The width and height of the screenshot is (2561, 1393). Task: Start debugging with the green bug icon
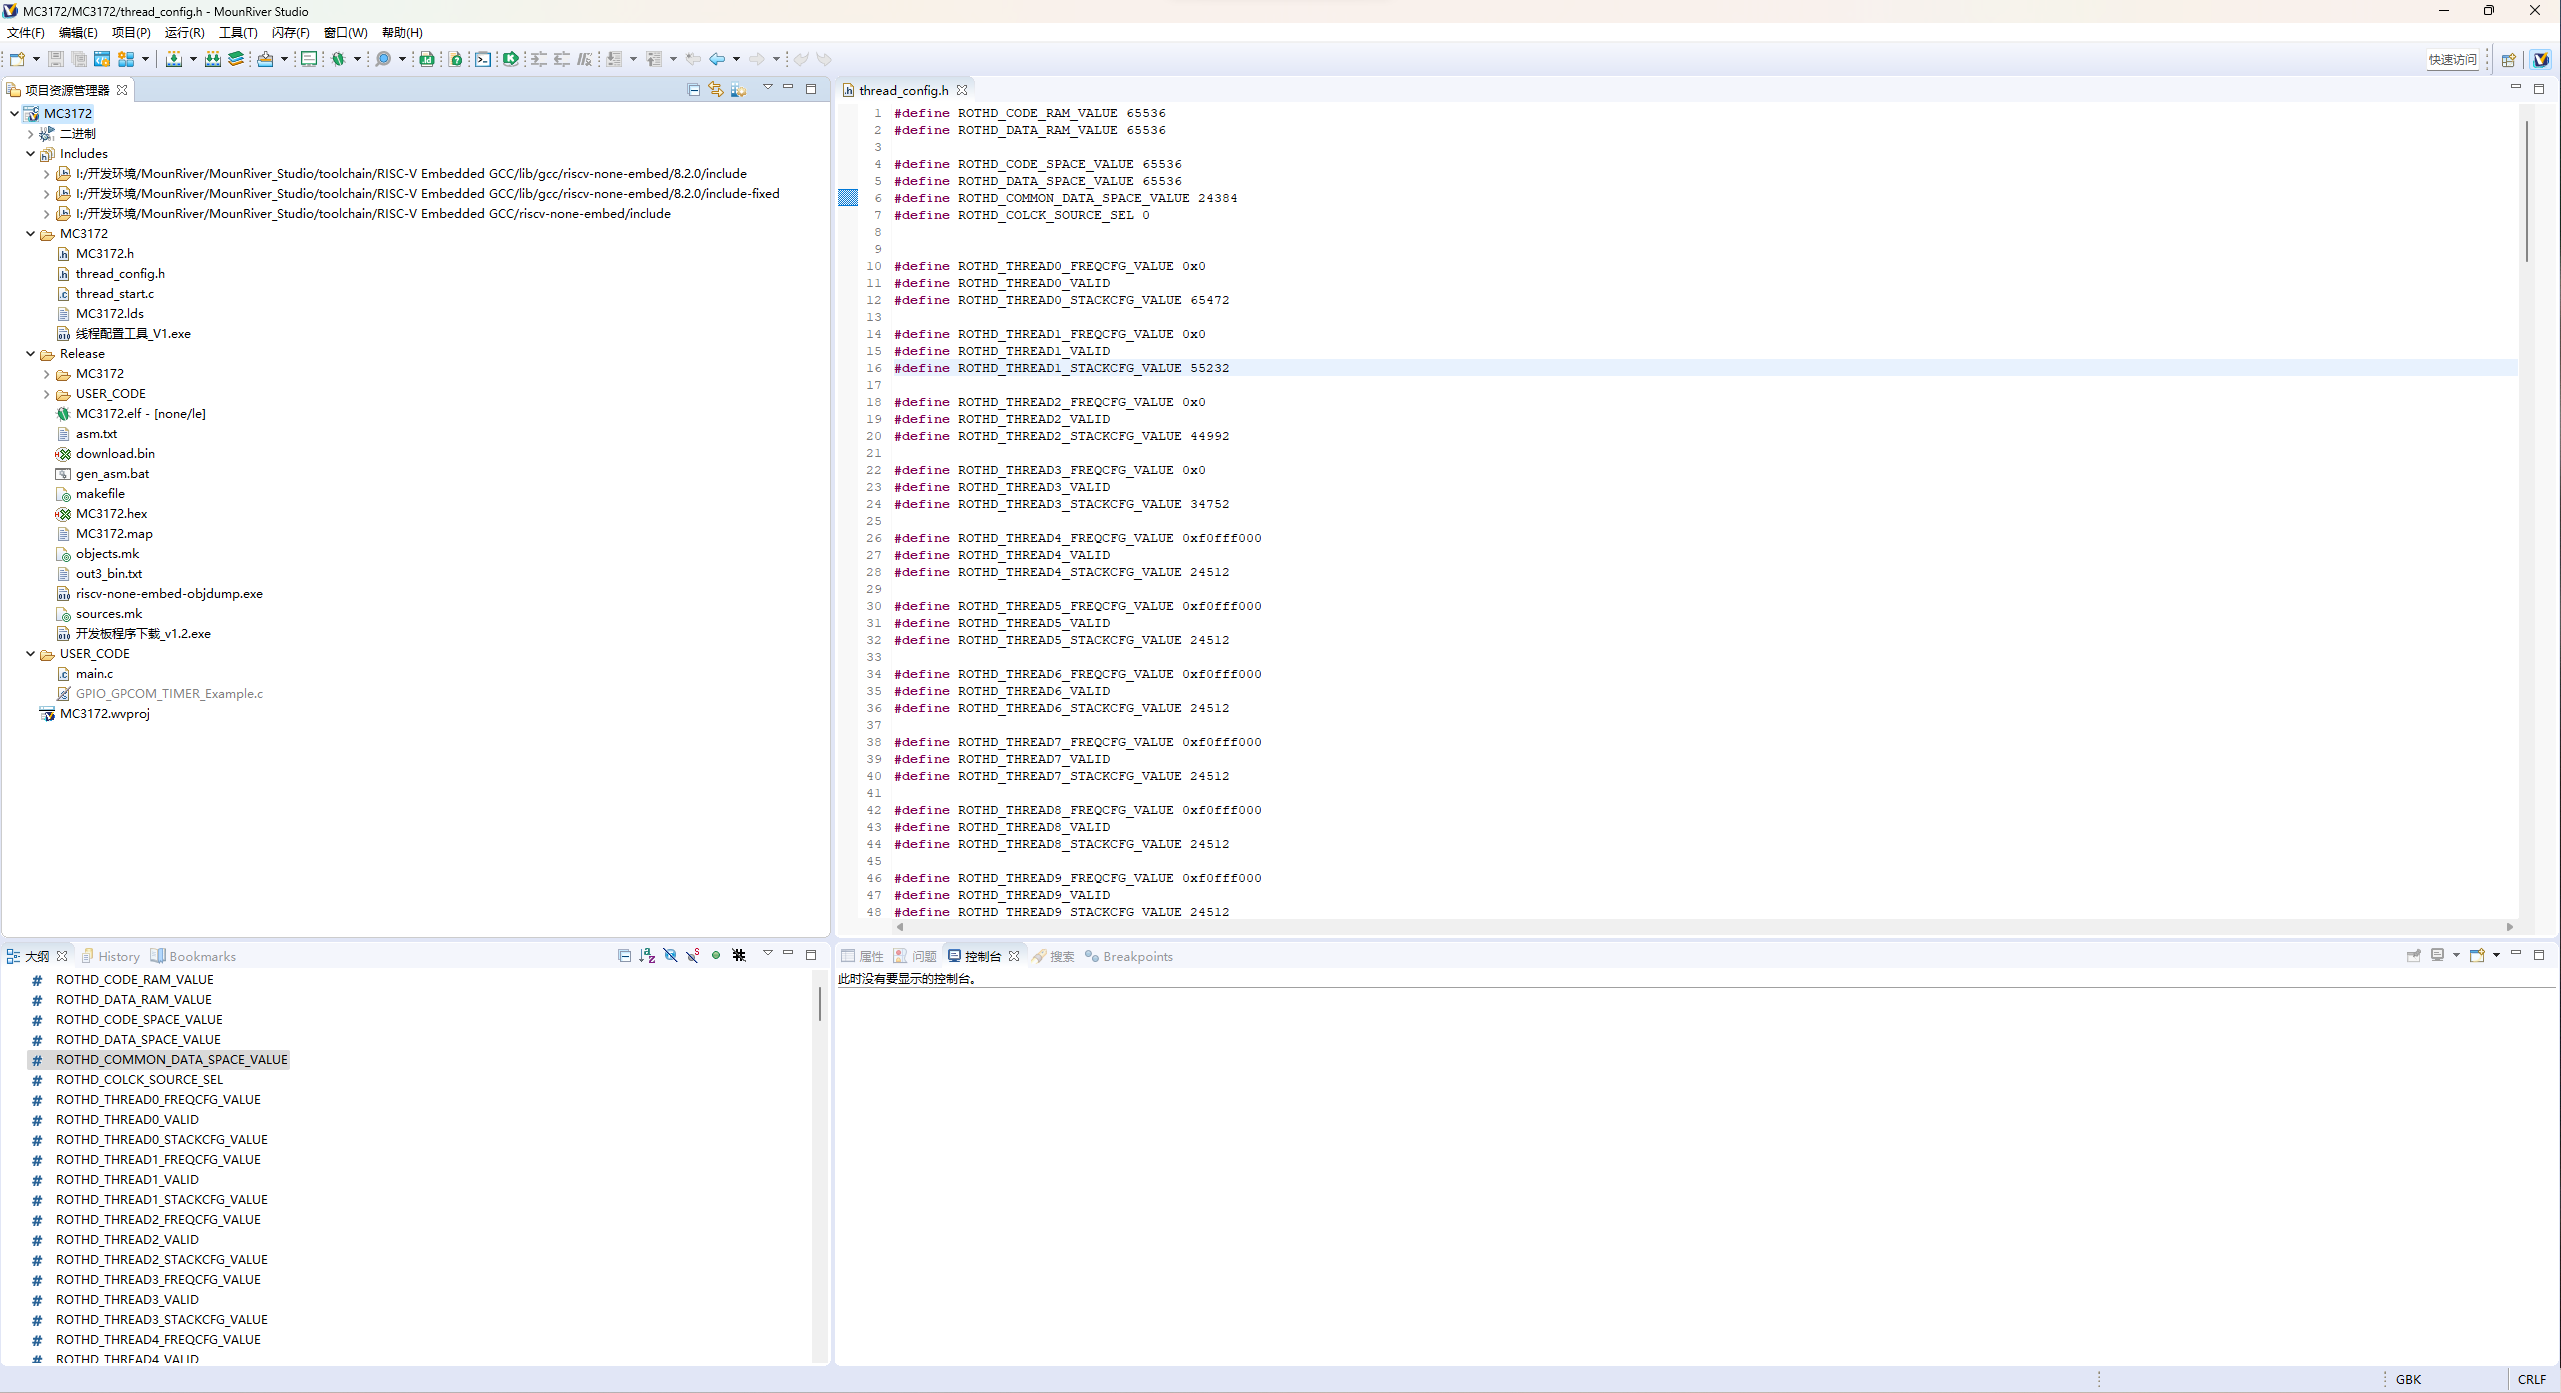tap(339, 59)
